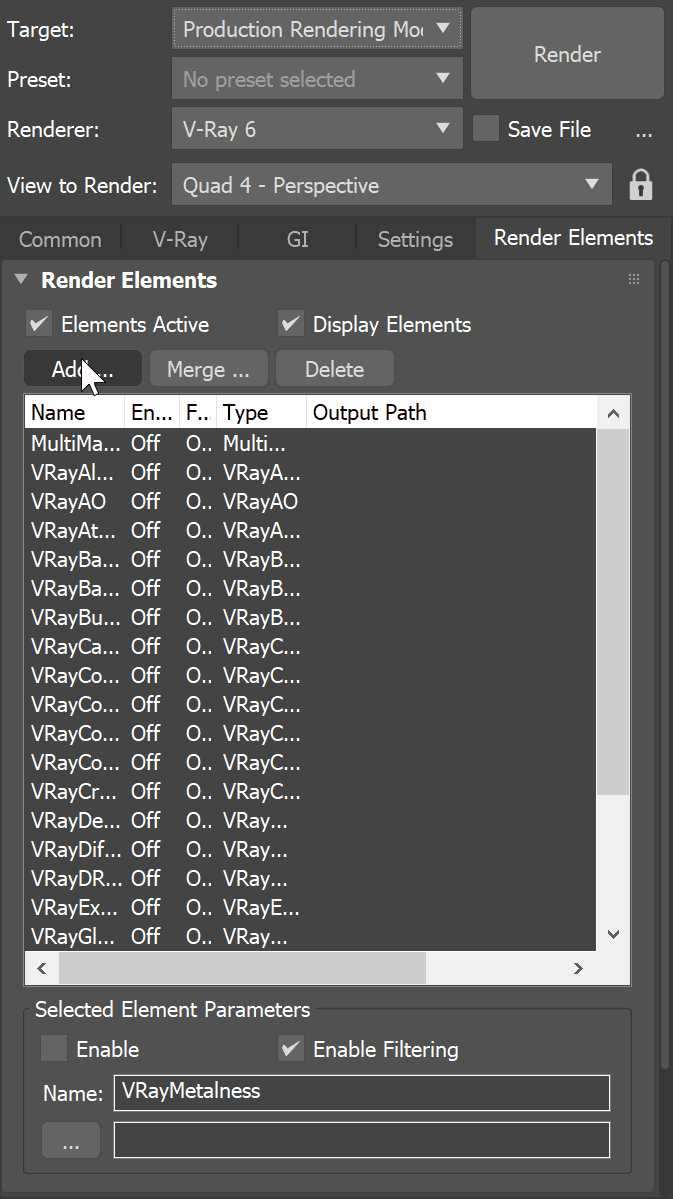The height and width of the screenshot is (1199, 673).
Task: Open the Preset dropdown
Action: tap(443, 79)
